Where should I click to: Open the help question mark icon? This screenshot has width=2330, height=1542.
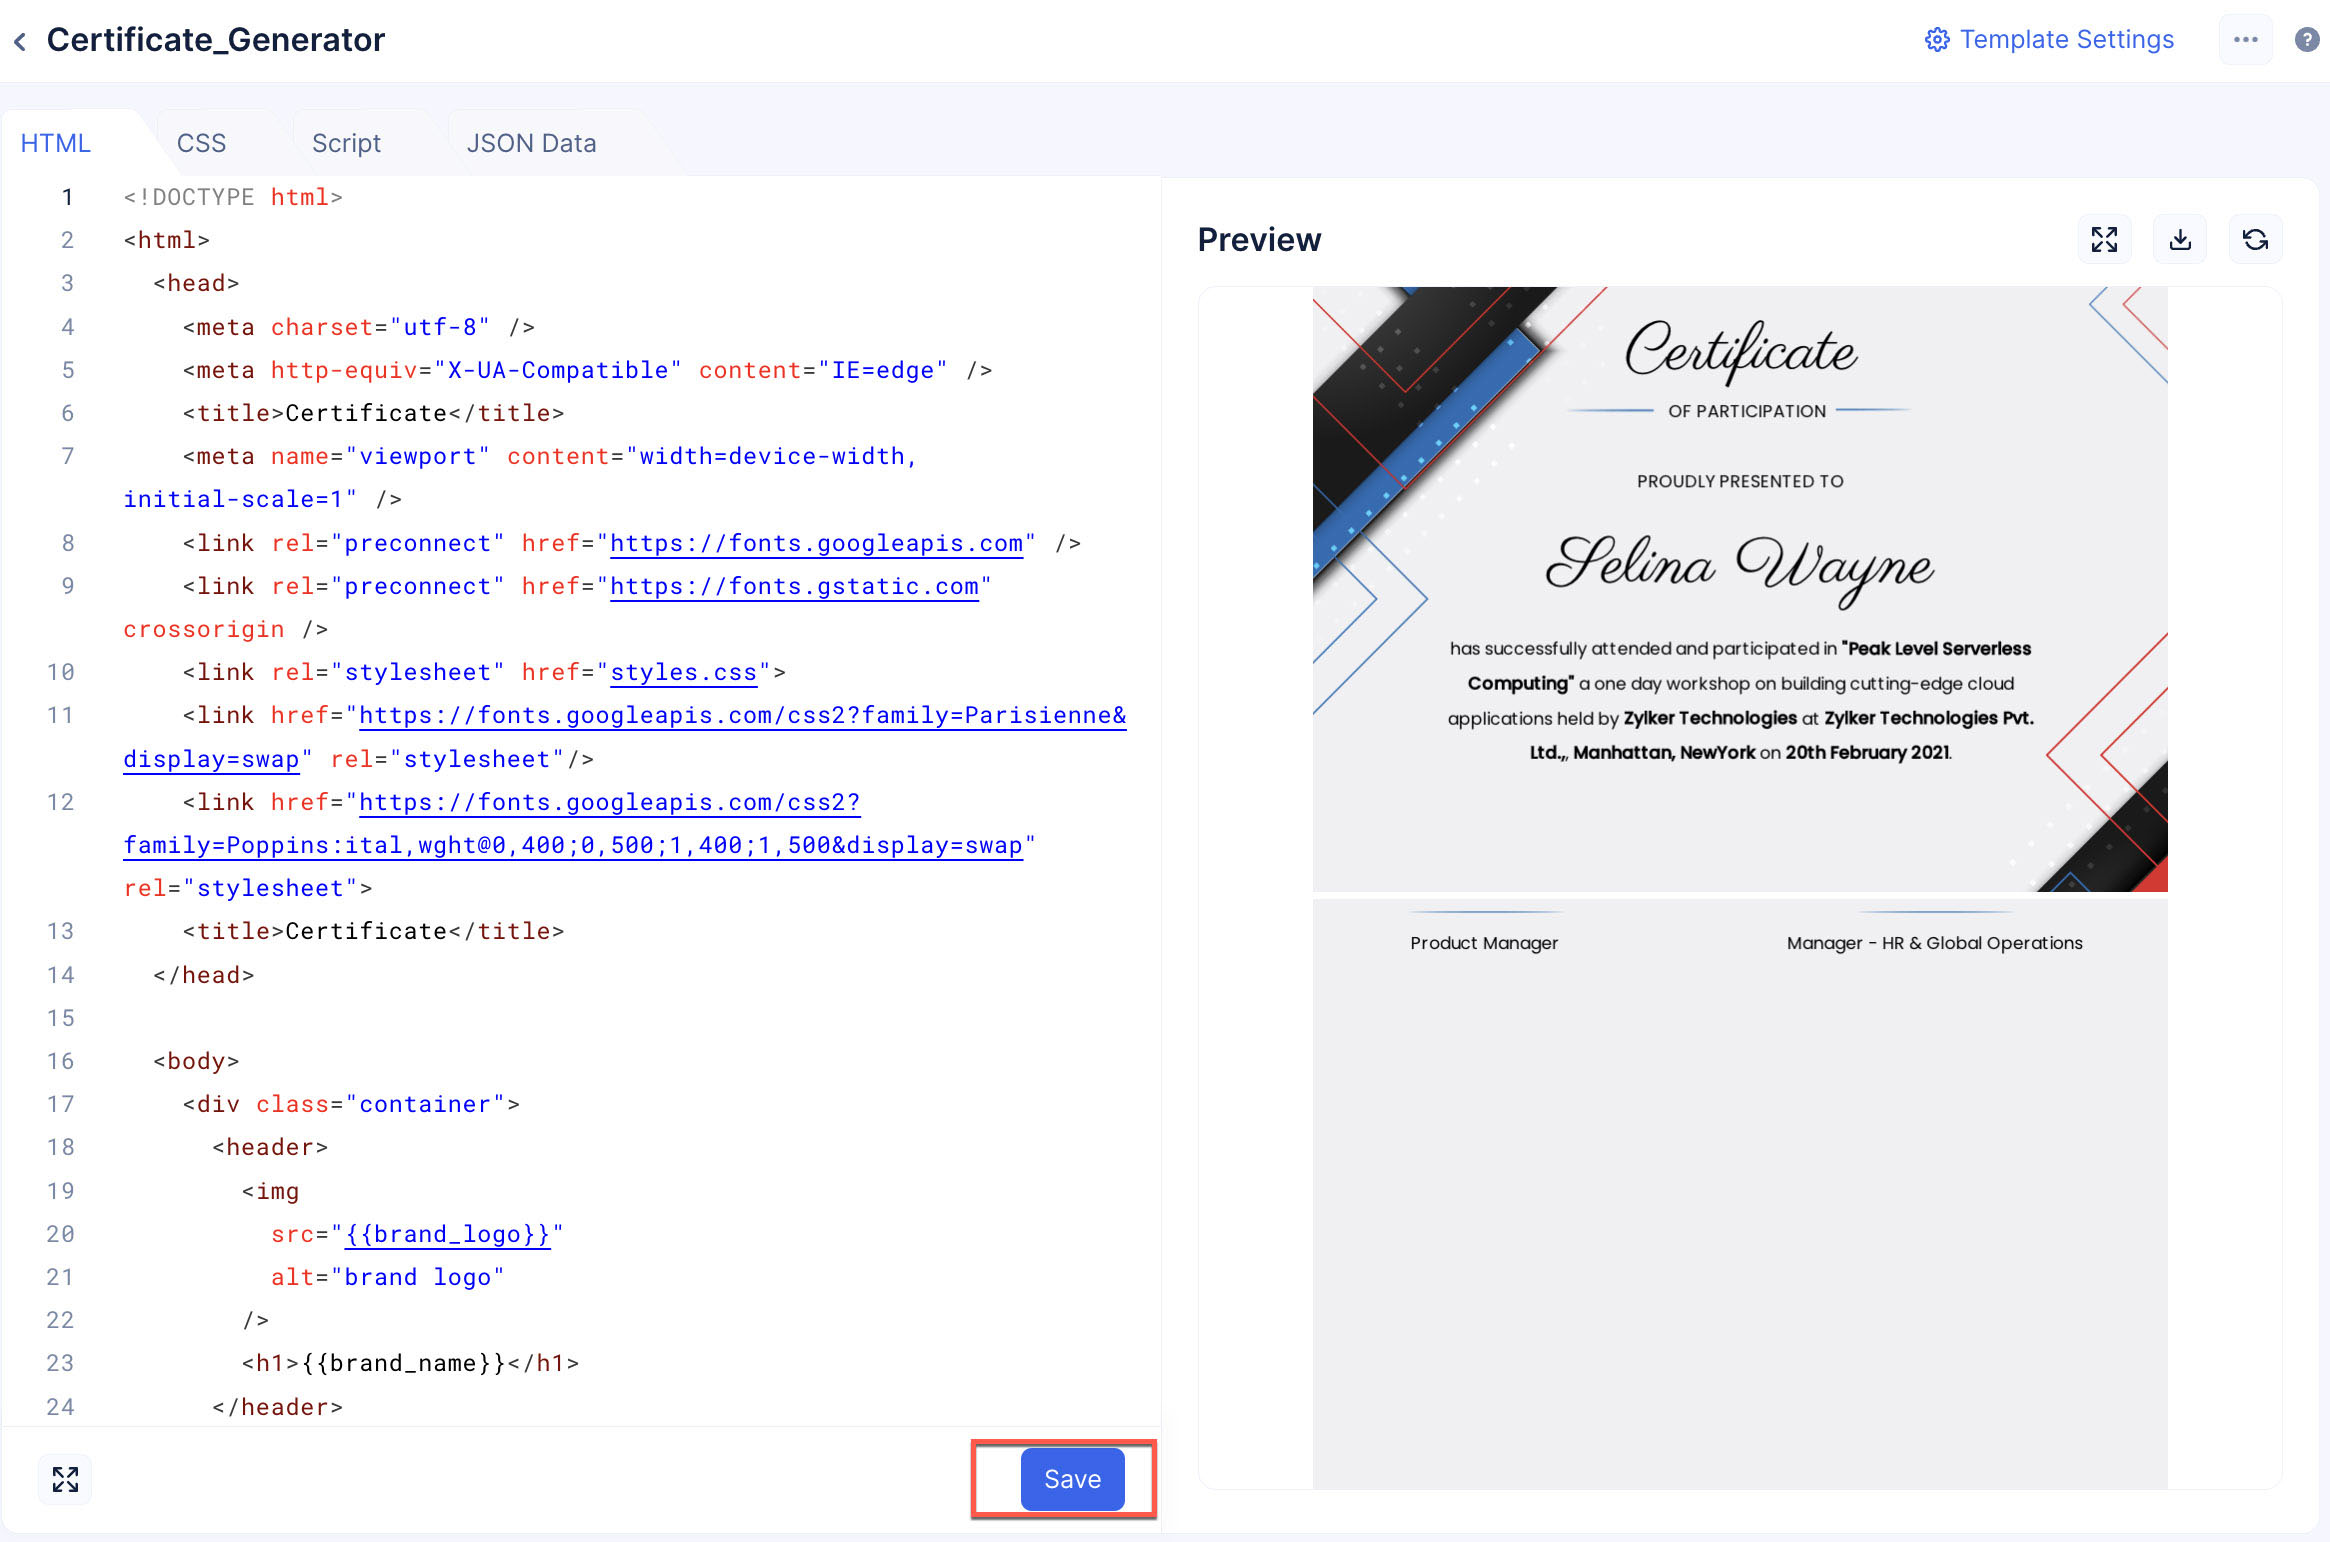pos(2306,40)
